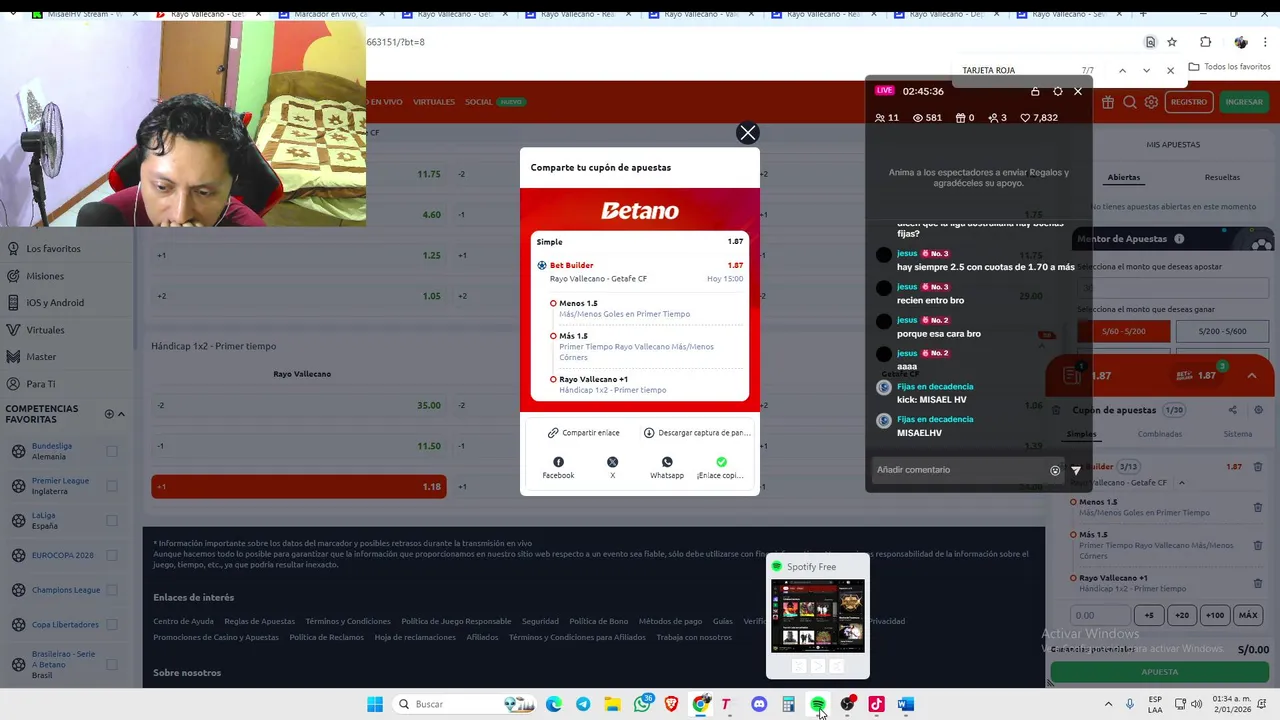
Task: Share the coupon on Facebook
Action: click(558, 467)
